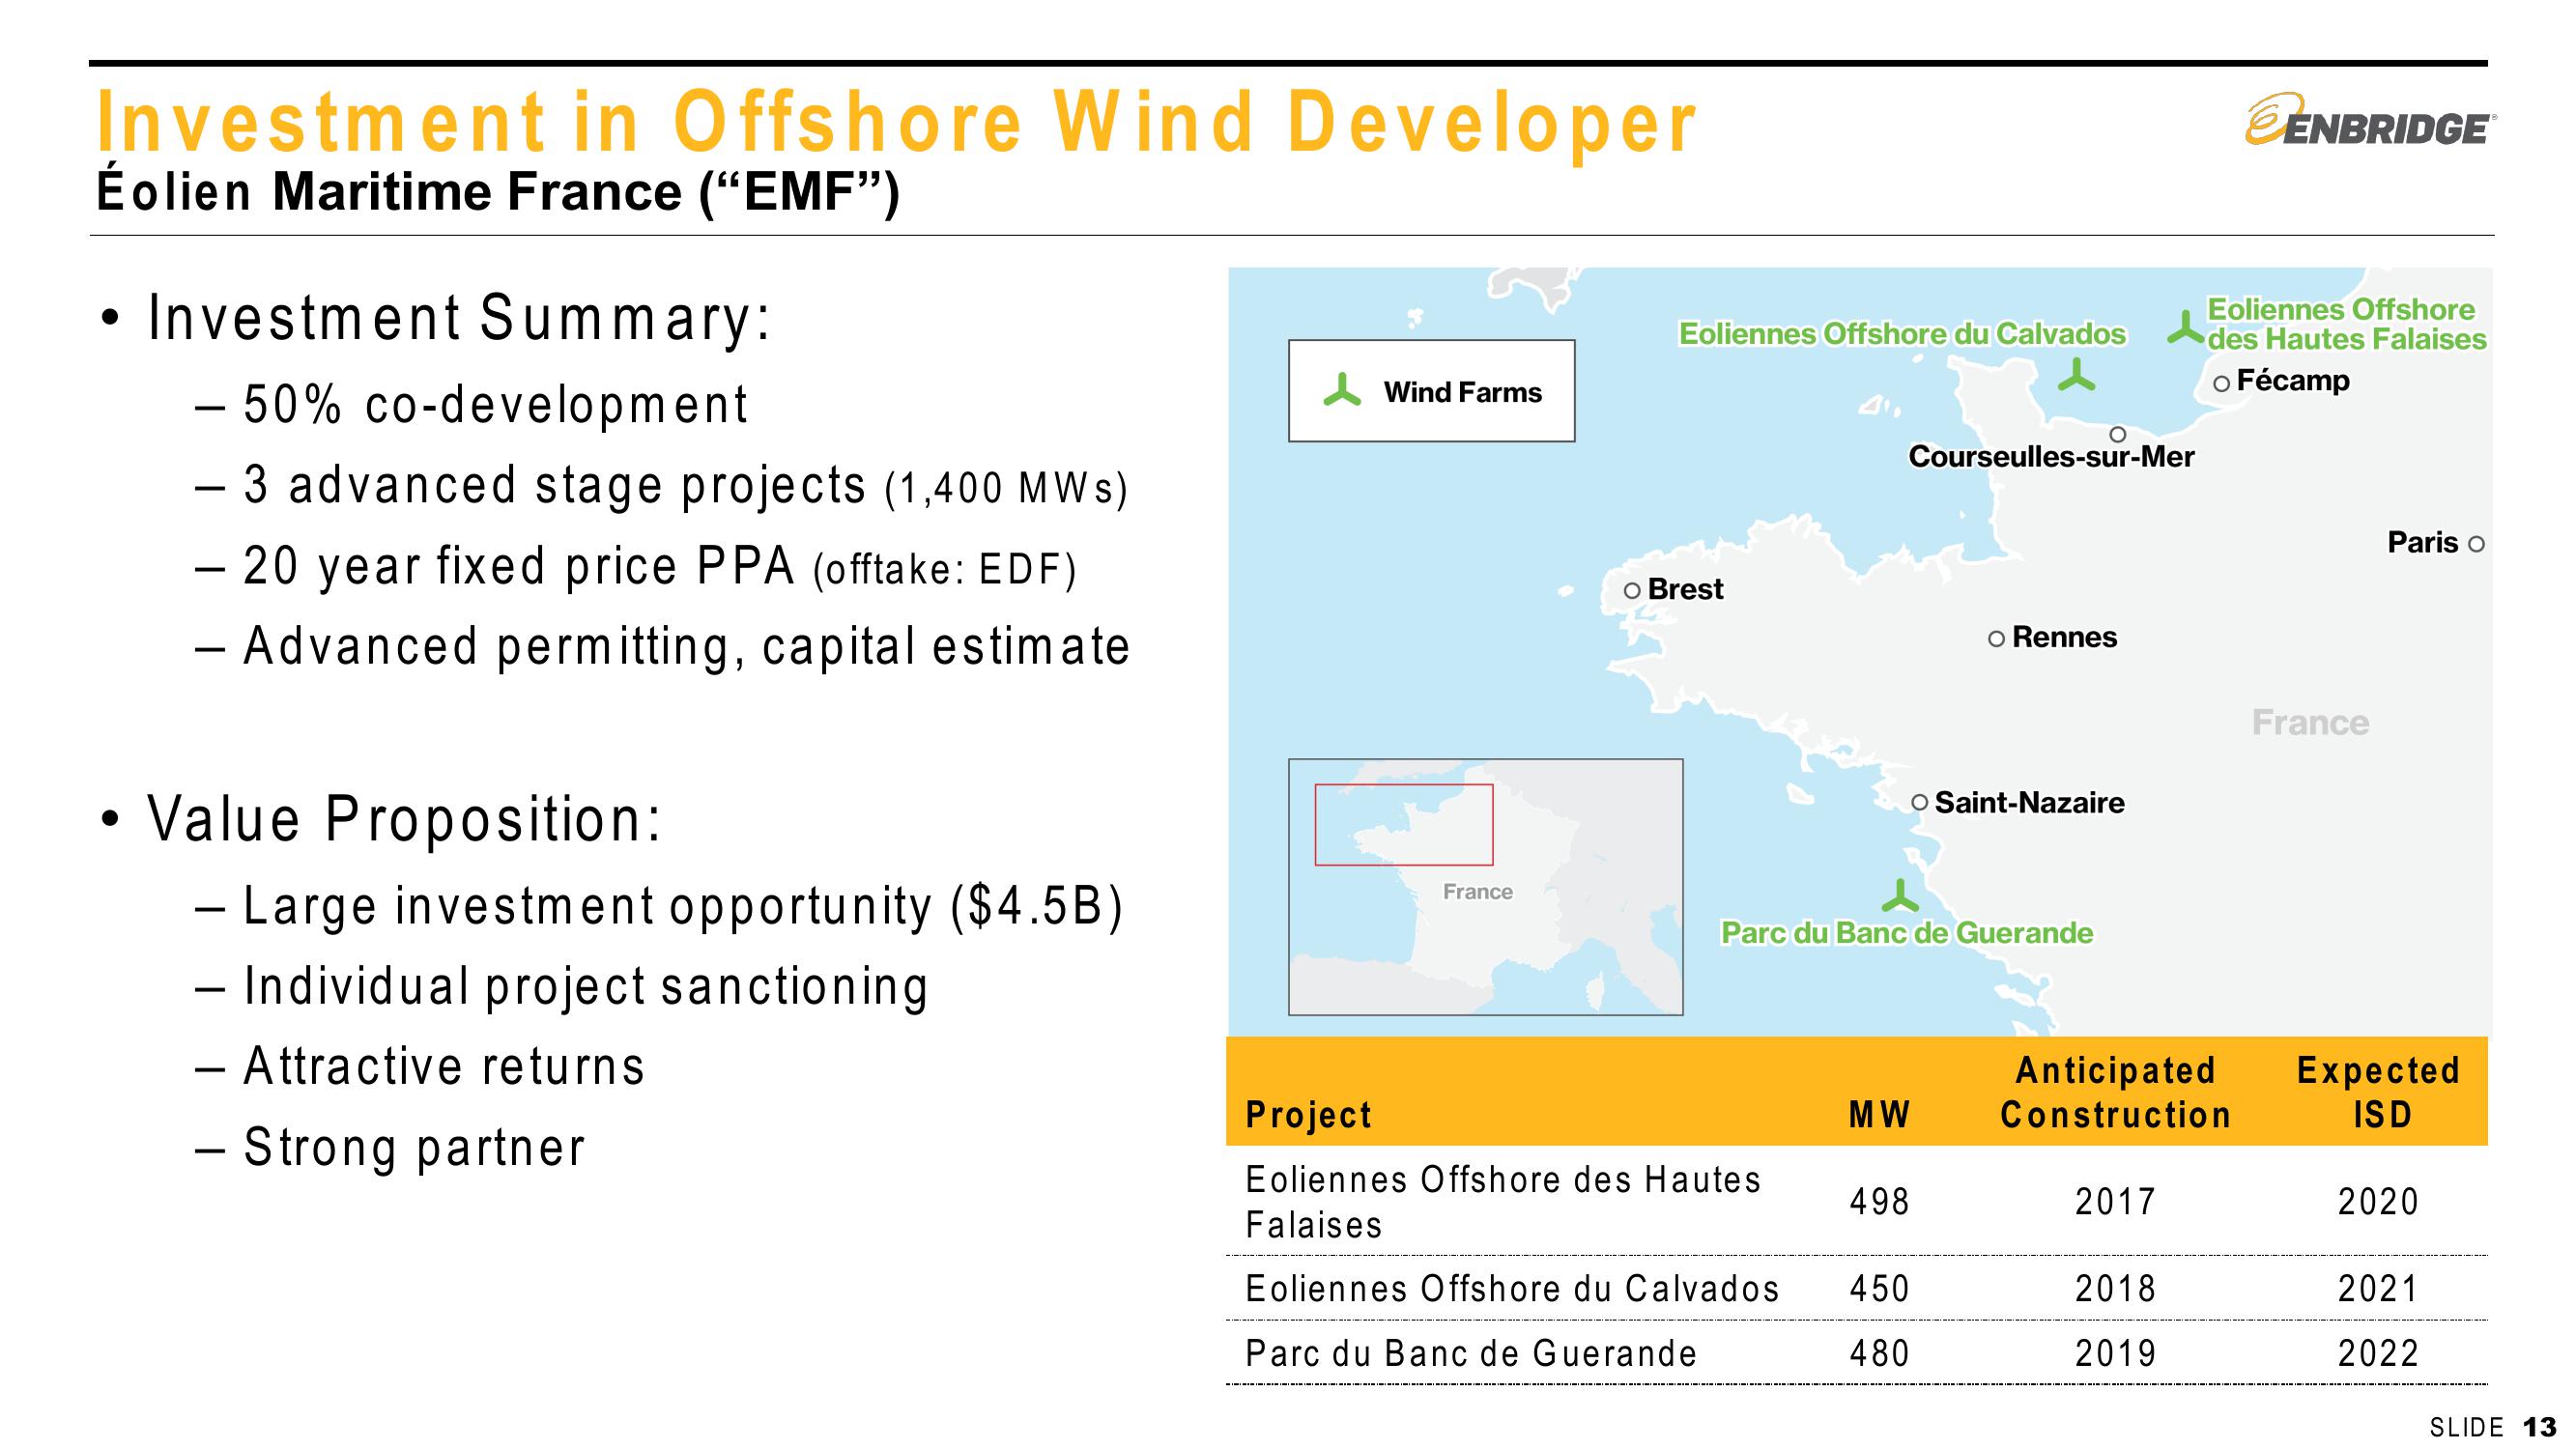
Task: Click the Saint-Nazaire city marker circle
Action: 1919,803
